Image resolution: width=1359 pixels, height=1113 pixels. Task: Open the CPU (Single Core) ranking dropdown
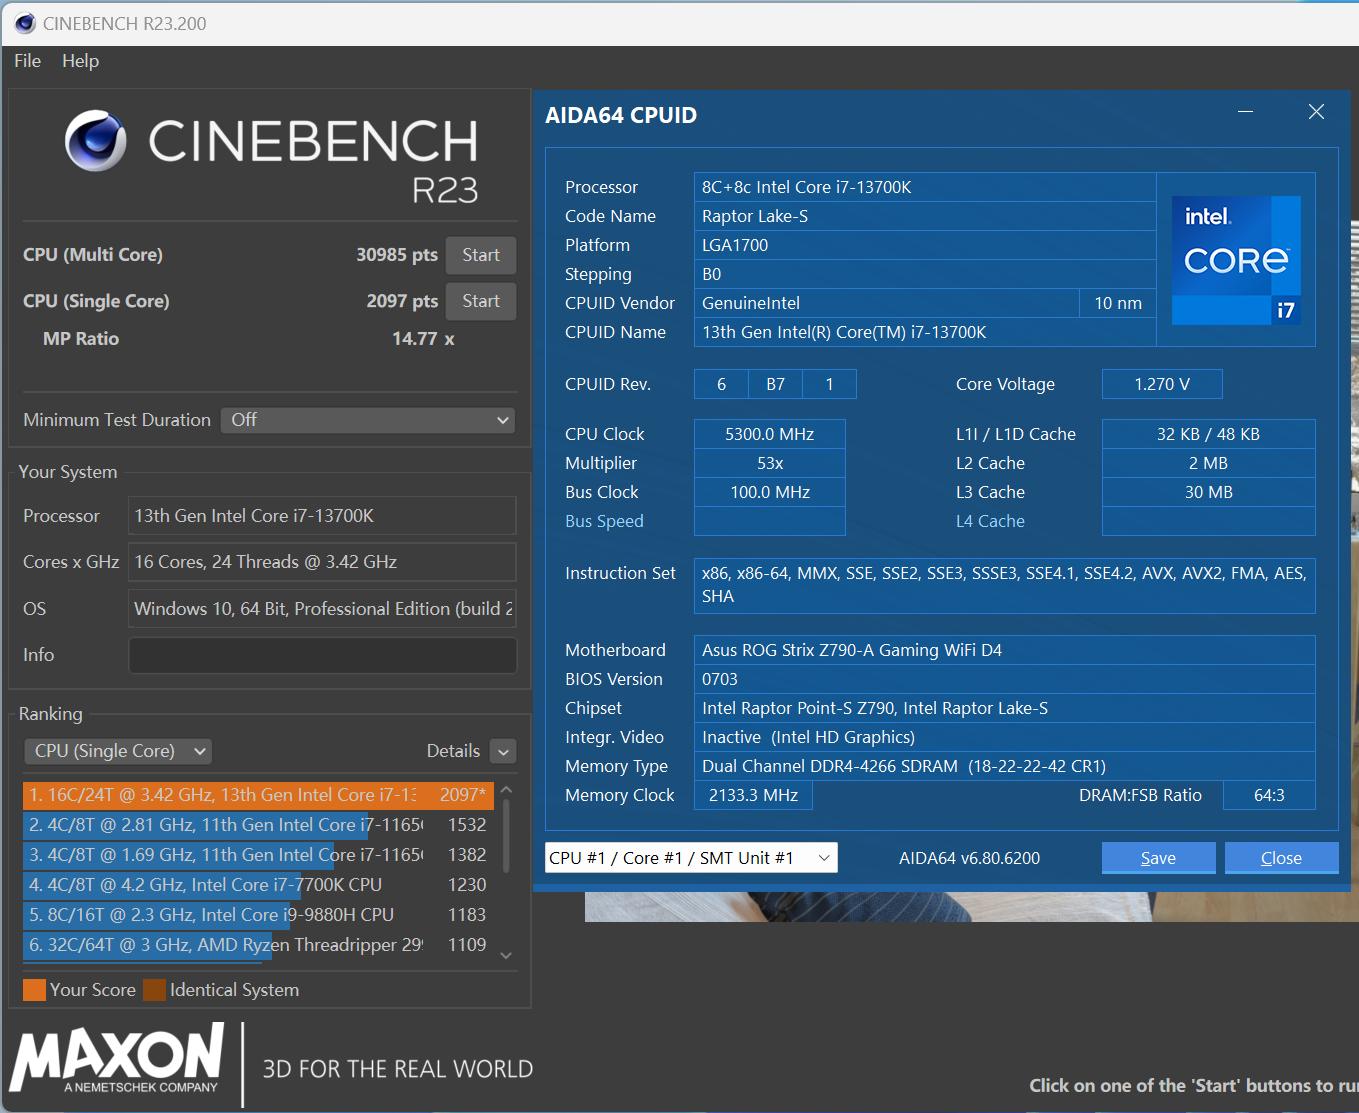[118, 751]
